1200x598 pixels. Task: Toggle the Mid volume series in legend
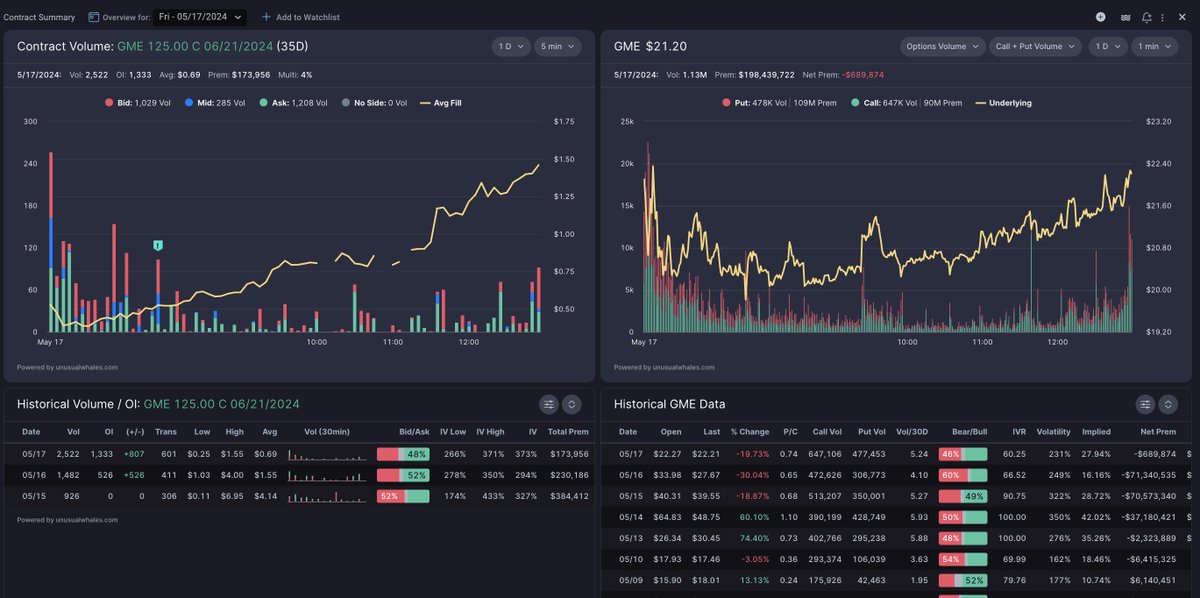coord(215,102)
